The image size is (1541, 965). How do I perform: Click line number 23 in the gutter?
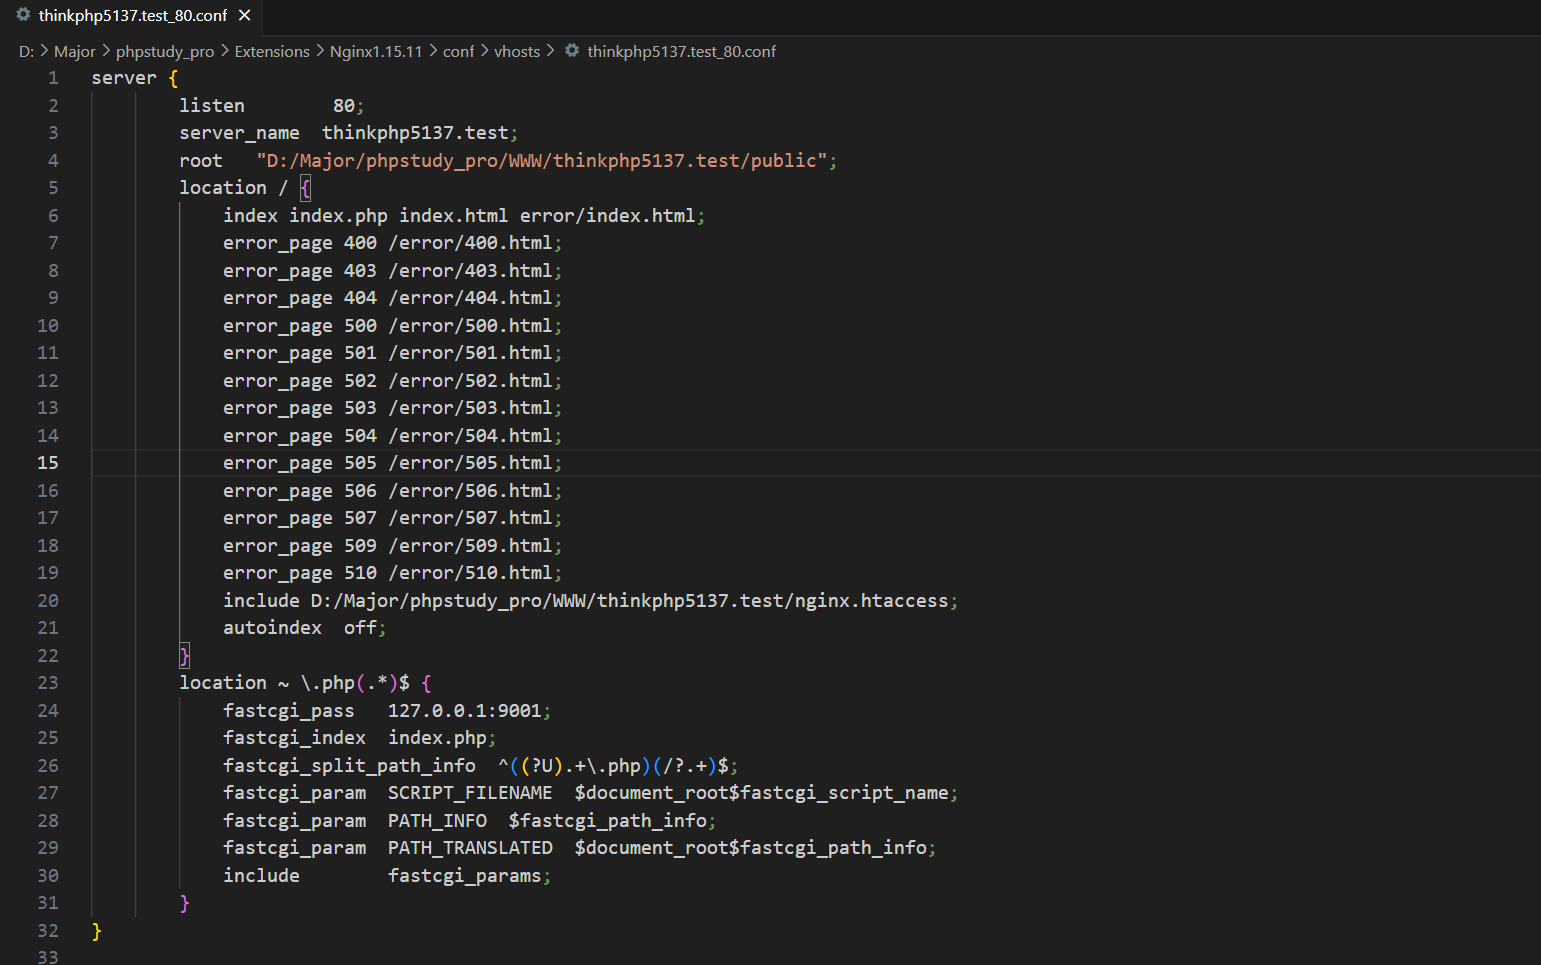(x=48, y=683)
